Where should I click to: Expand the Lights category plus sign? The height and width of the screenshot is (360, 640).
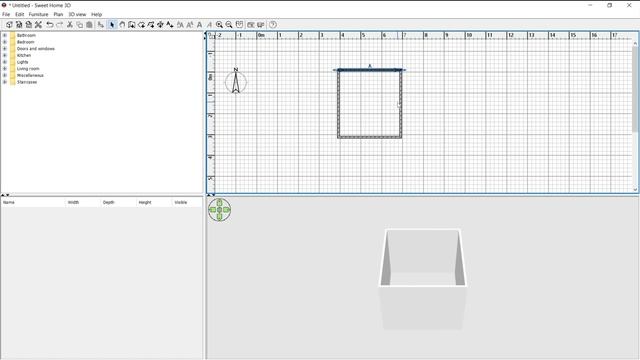(x=5, y=62)
